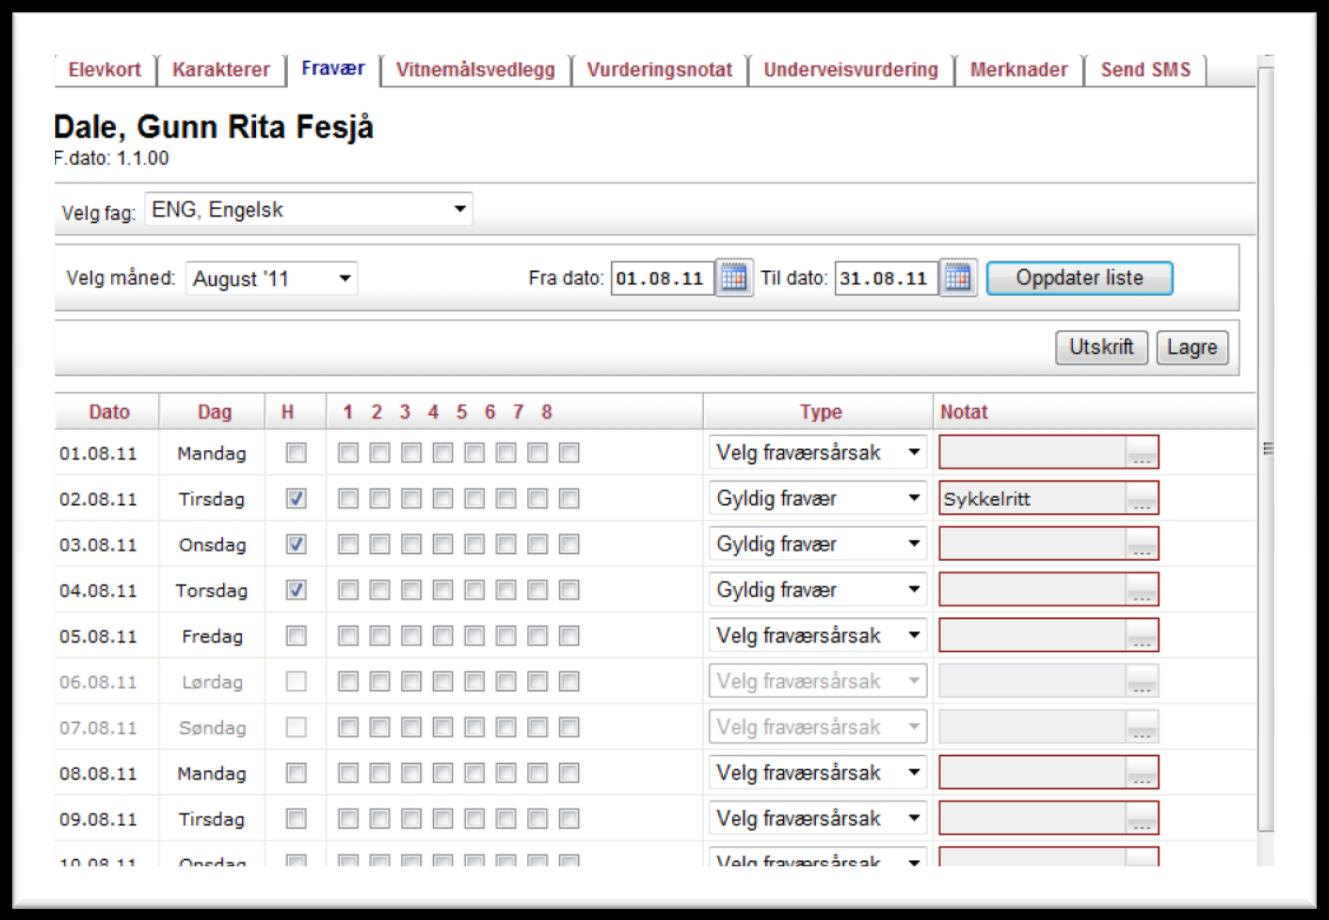Click the Utskrift print button
1329x920 pixels.
[x=1102, y=348]
